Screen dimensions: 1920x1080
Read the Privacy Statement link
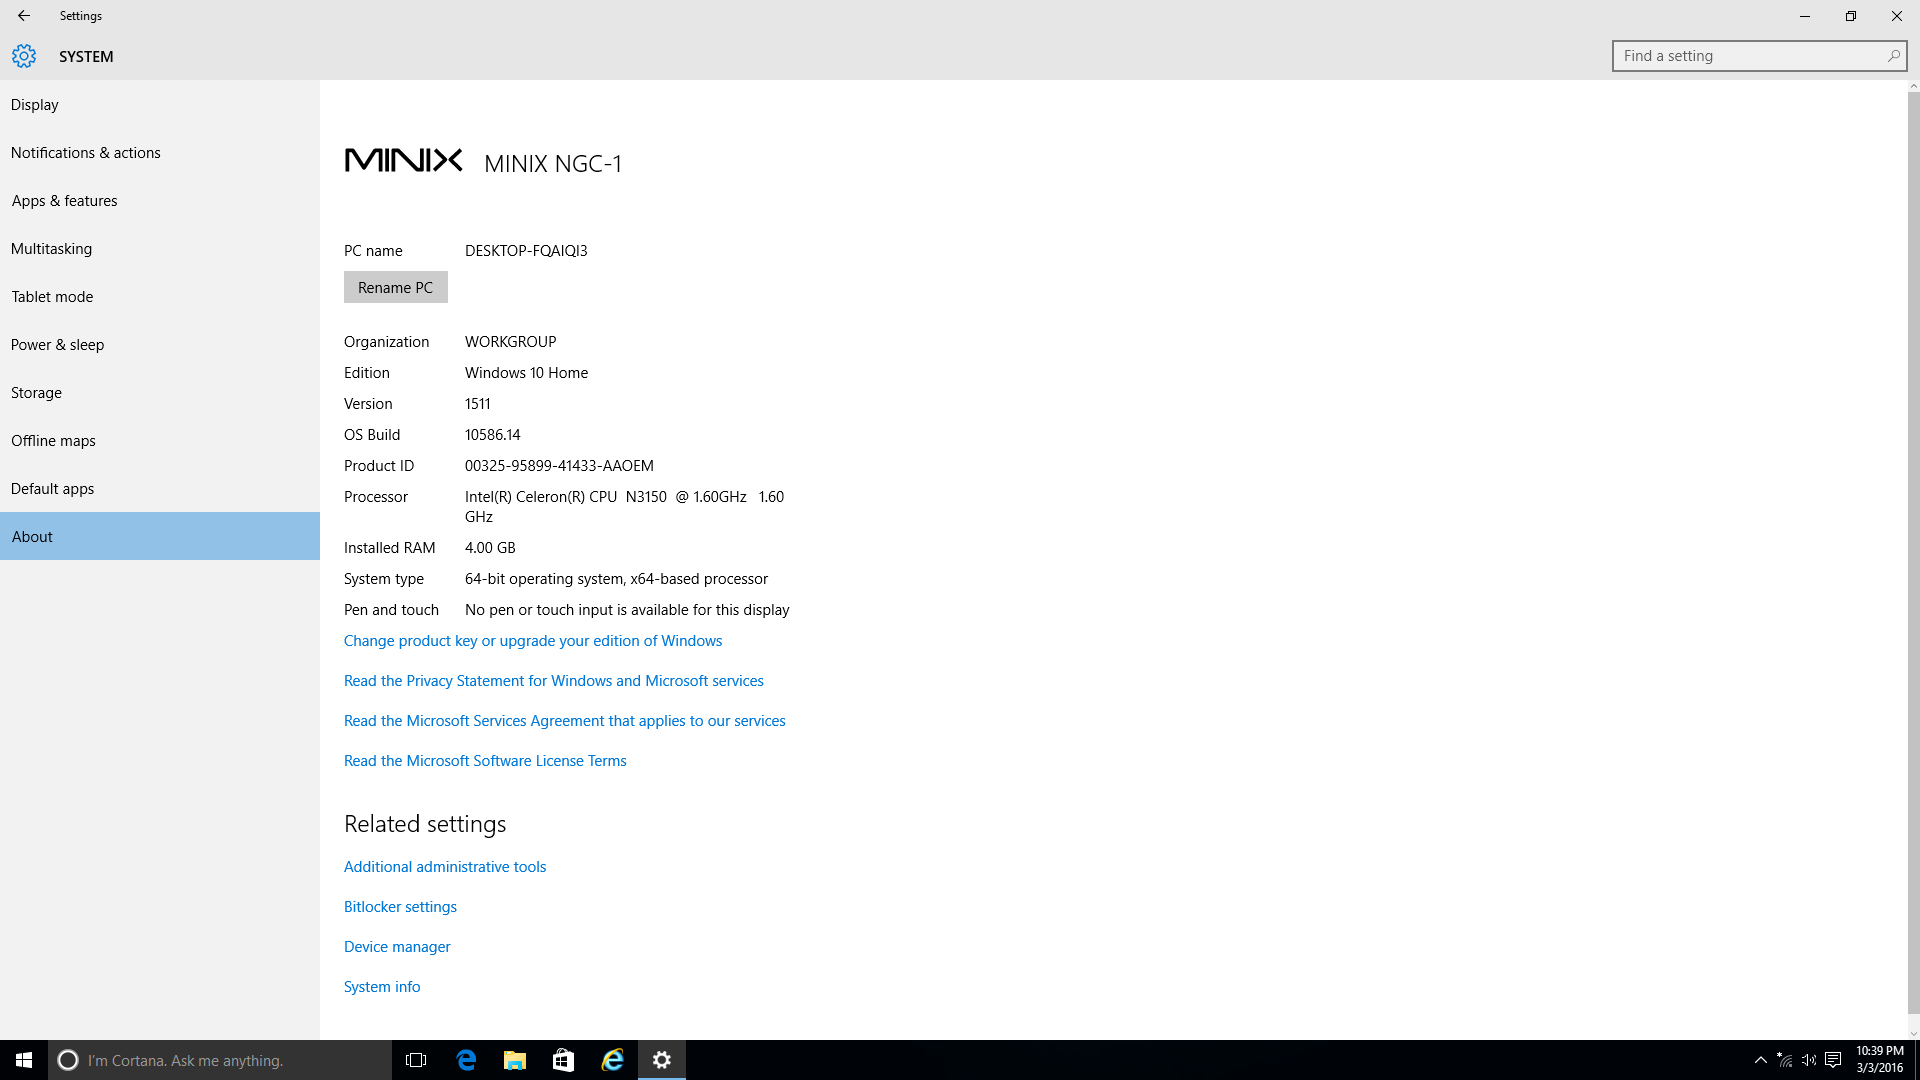[554, 681]
